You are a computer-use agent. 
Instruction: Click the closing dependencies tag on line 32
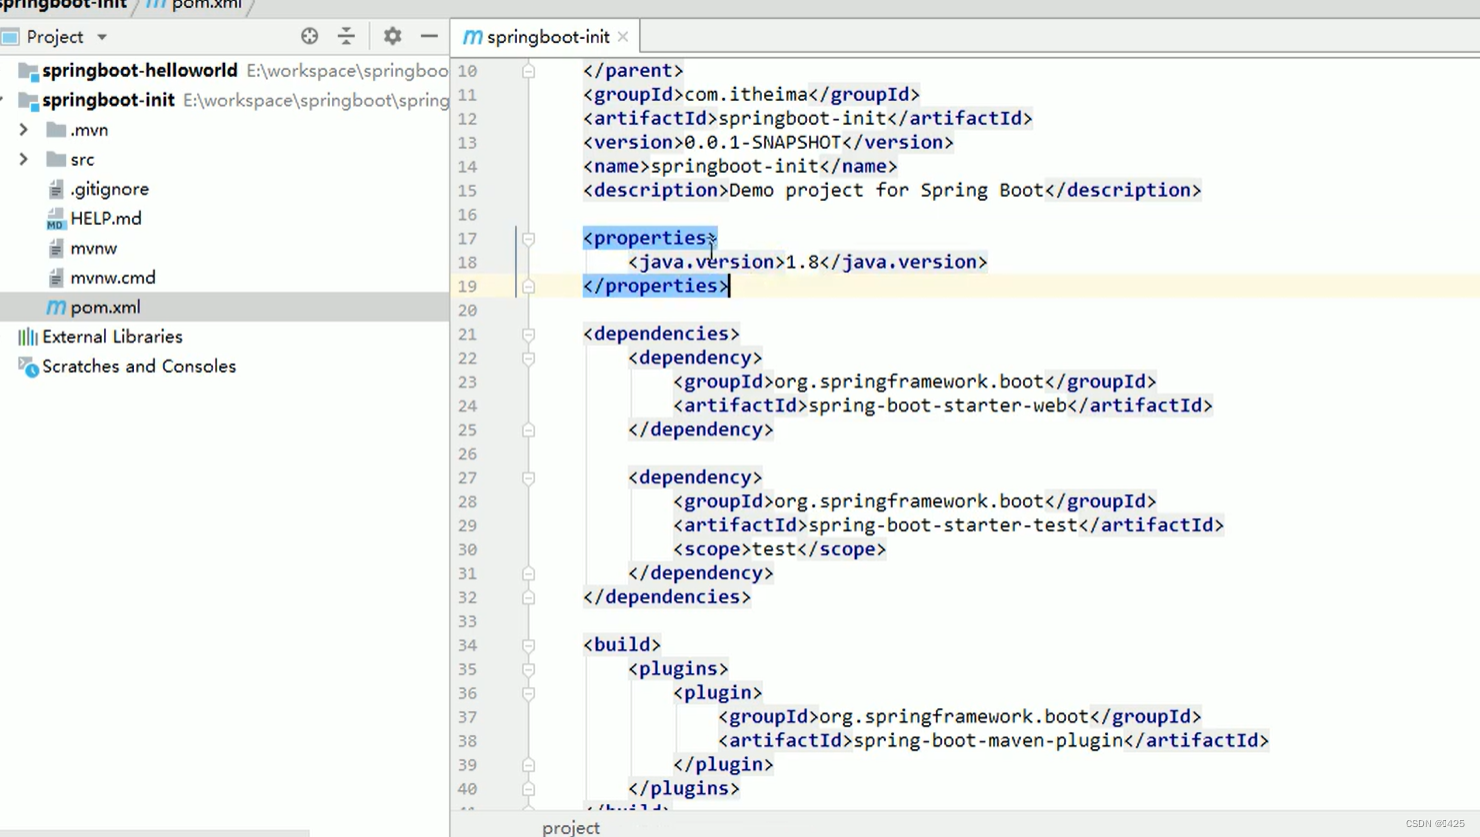click(x=667, y=597)
